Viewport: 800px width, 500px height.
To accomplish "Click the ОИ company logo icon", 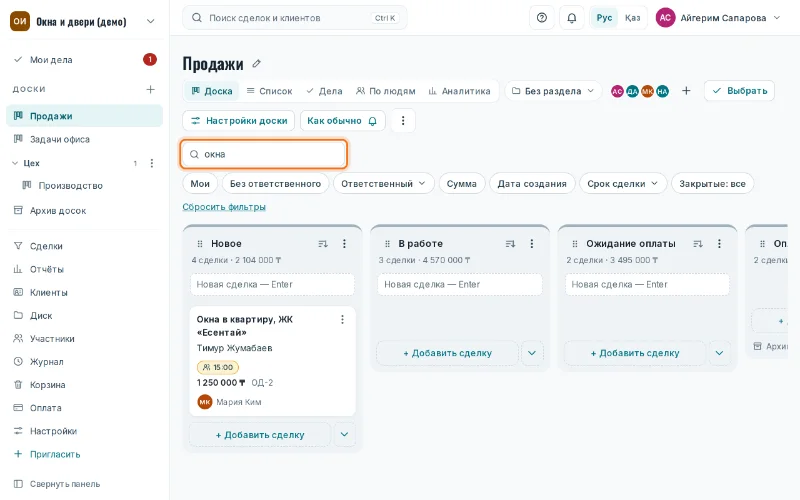I will pyautogui.click(x=20, y=21).
